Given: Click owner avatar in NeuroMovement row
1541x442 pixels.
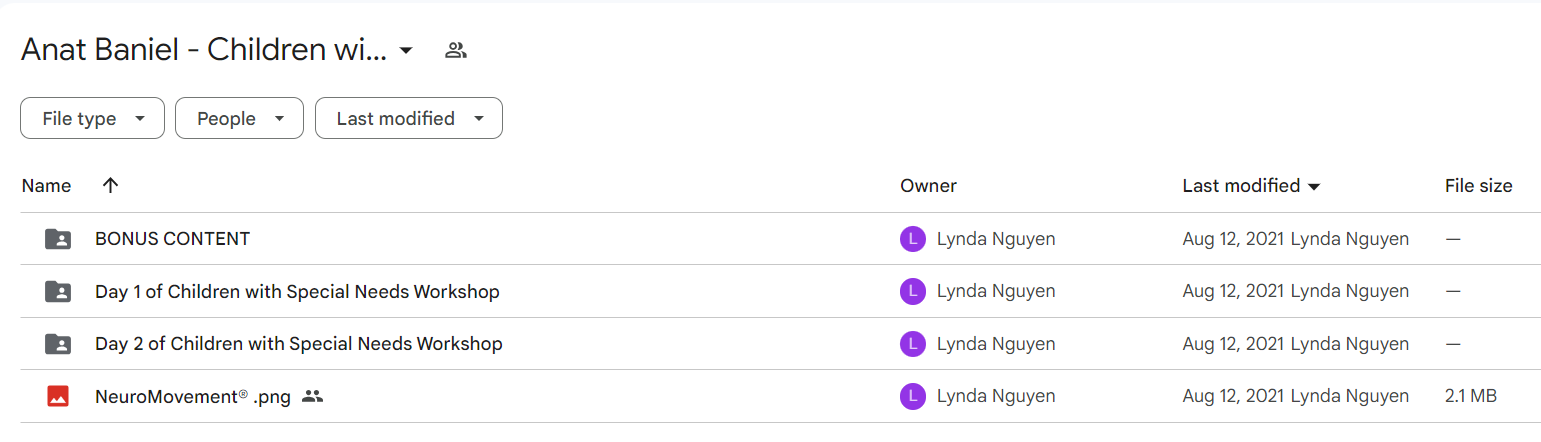Looking at the screenshot, I should [912, 396].
